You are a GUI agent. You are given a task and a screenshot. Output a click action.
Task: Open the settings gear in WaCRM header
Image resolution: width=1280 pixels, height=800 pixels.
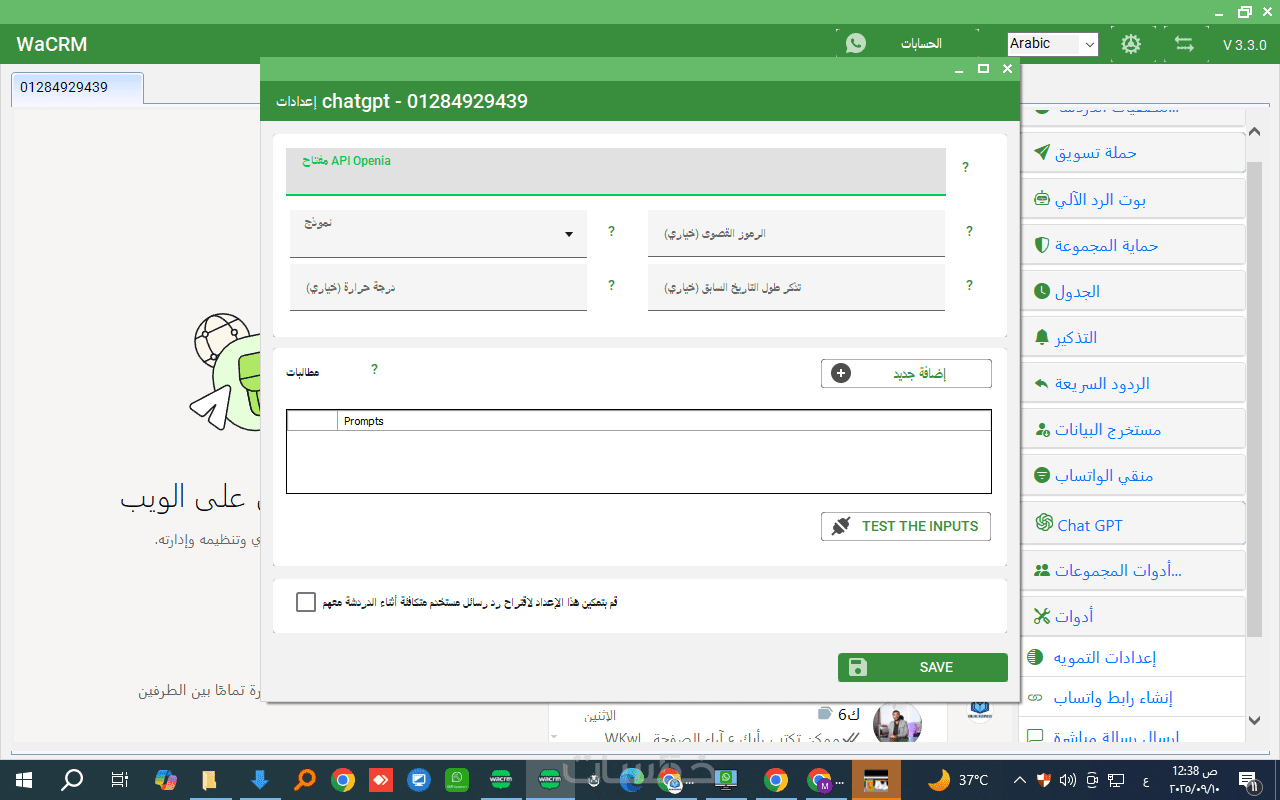(x=1131, y=44)
